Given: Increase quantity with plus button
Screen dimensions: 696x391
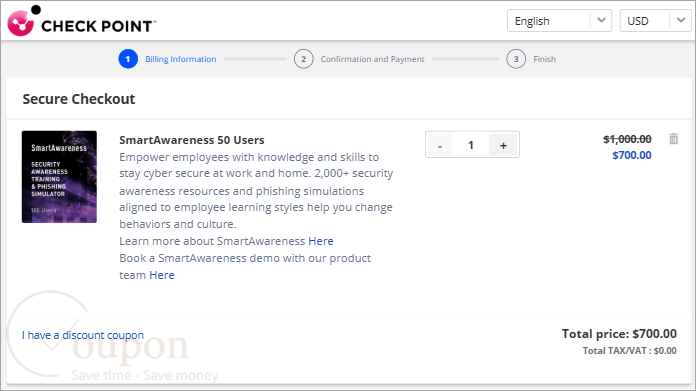Looking at the screenshot, I should (503, 145).
